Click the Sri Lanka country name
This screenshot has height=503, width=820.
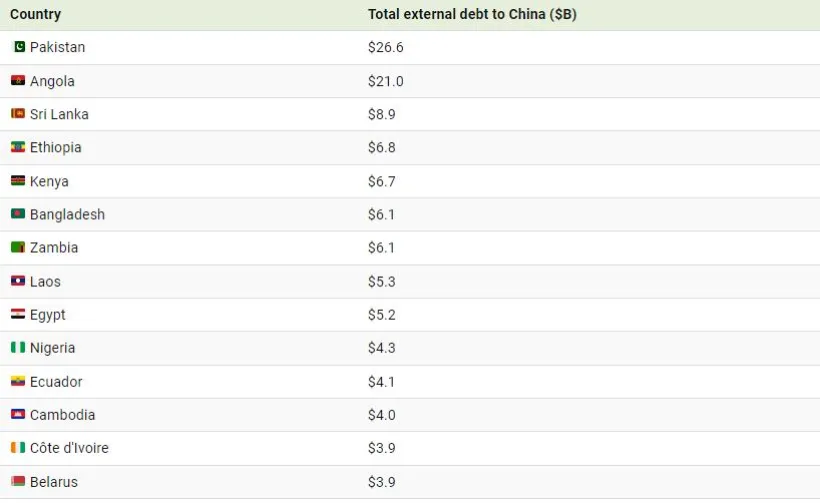click(x=59, y=114)
